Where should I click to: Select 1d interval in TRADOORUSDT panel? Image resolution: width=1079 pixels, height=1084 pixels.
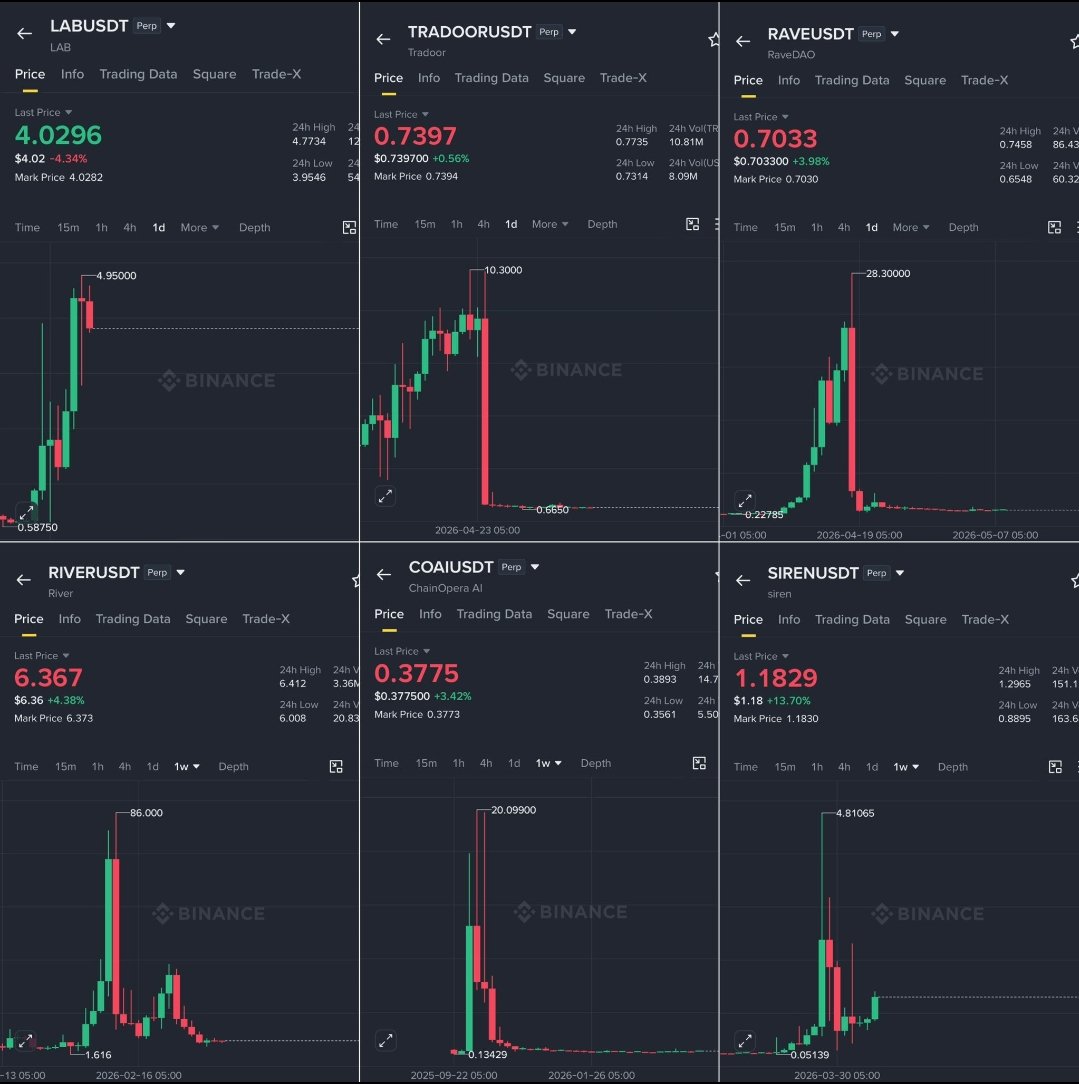click(511, 224)
